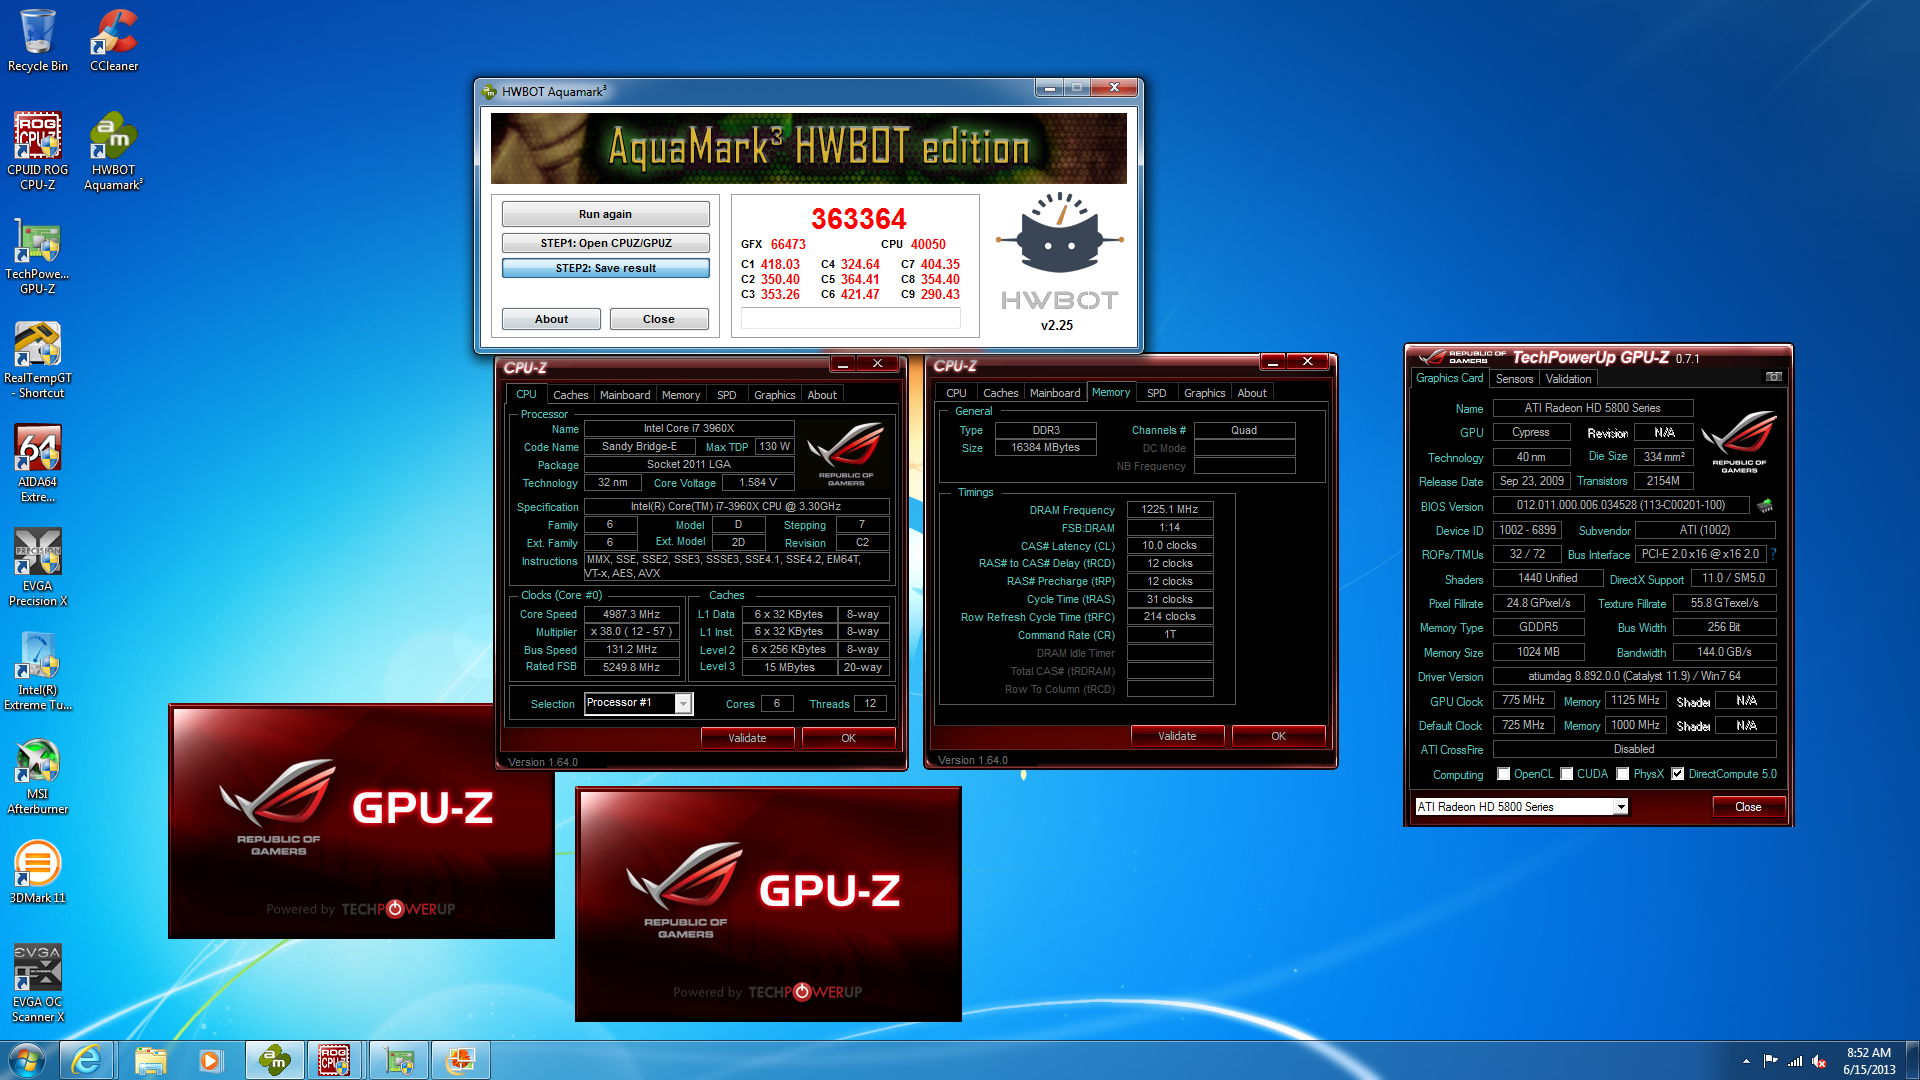This screenshot has width=1920, height=1080.
Task: Toggle the OpenCL checkbox in GPU-Z
Action: [1503, 774]
